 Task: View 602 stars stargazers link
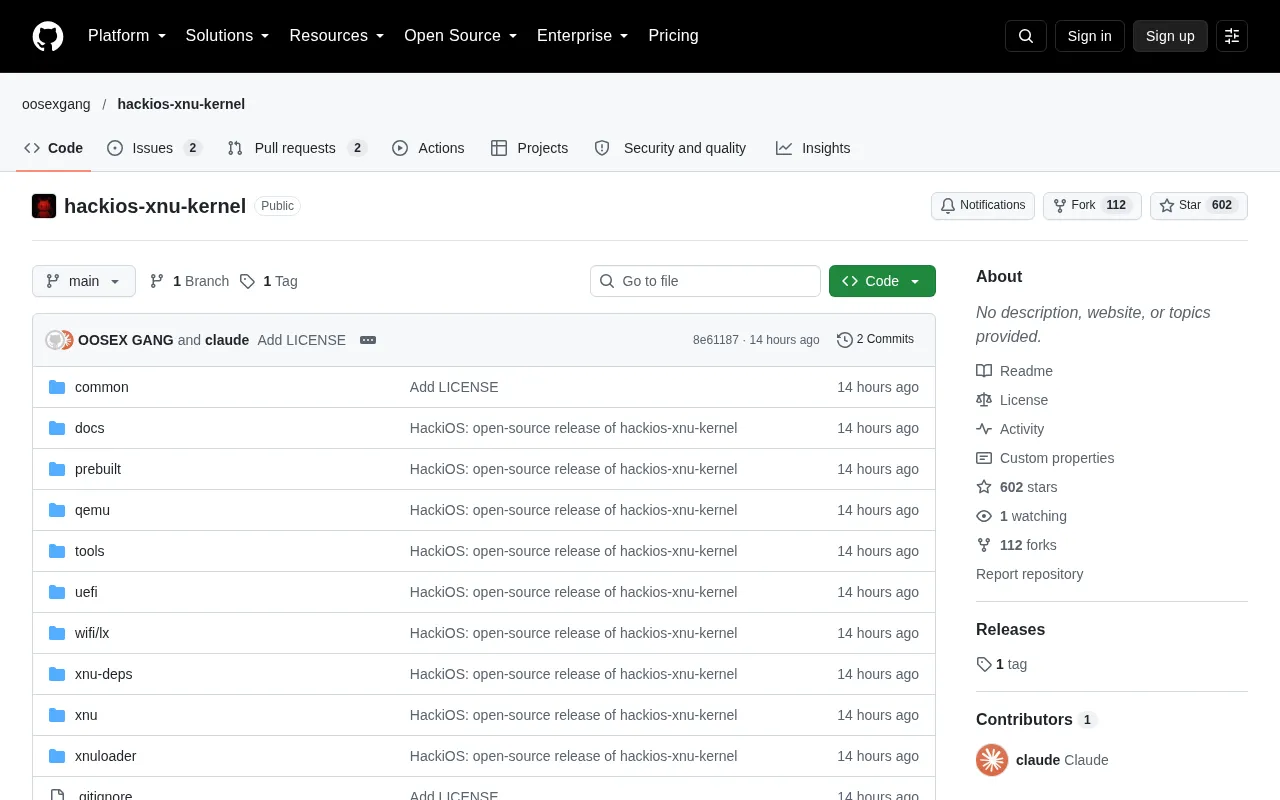click(x=1016, y=487)
